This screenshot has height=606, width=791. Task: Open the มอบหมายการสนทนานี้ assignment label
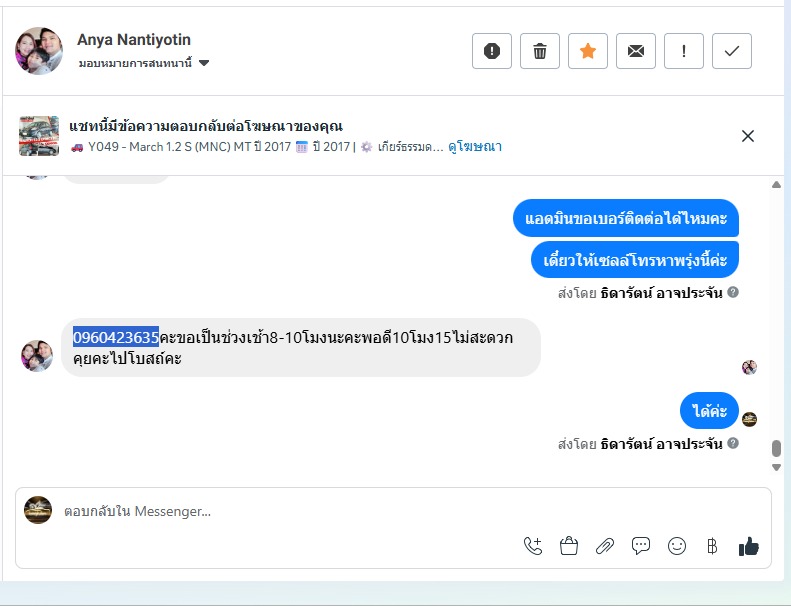point(135,63)
